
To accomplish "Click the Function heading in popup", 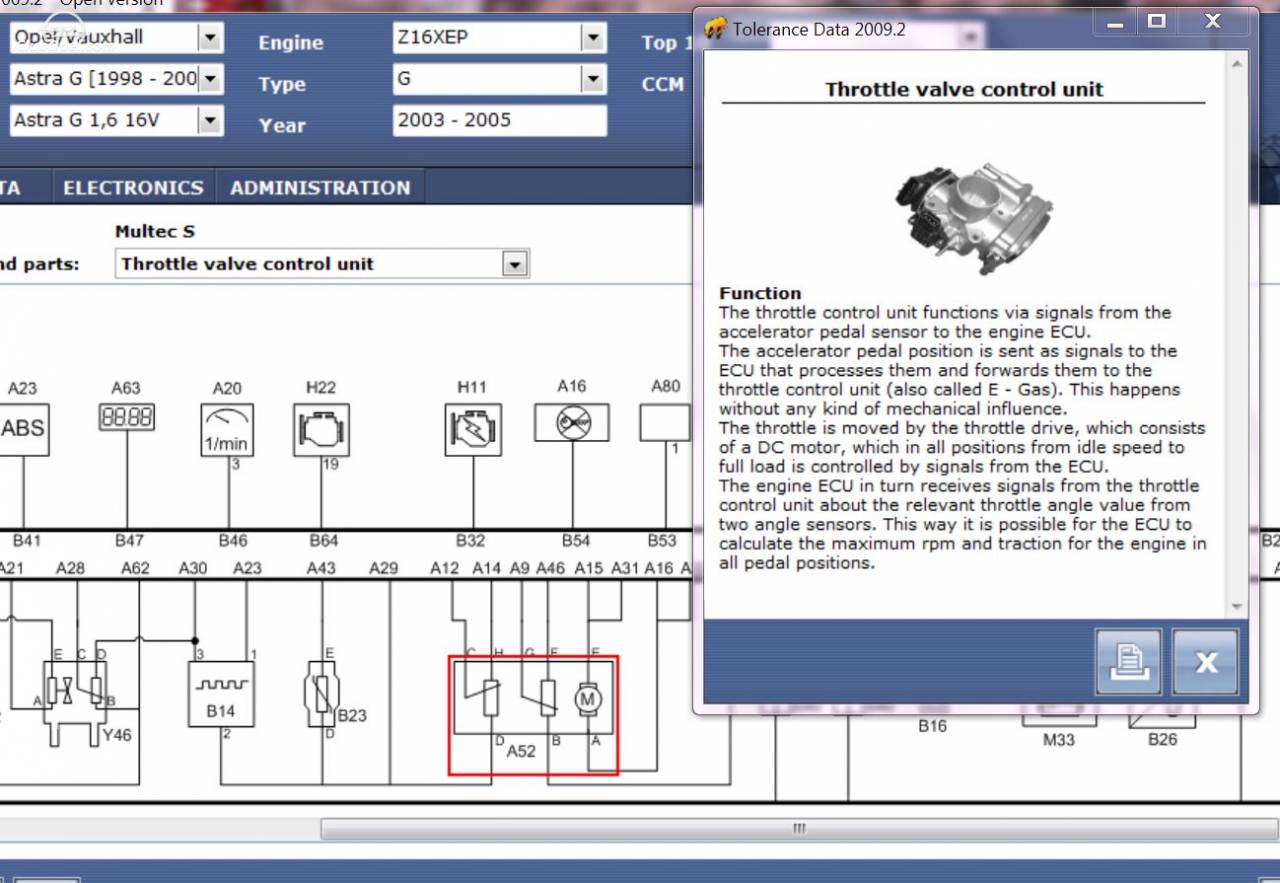I will [760, 293].
